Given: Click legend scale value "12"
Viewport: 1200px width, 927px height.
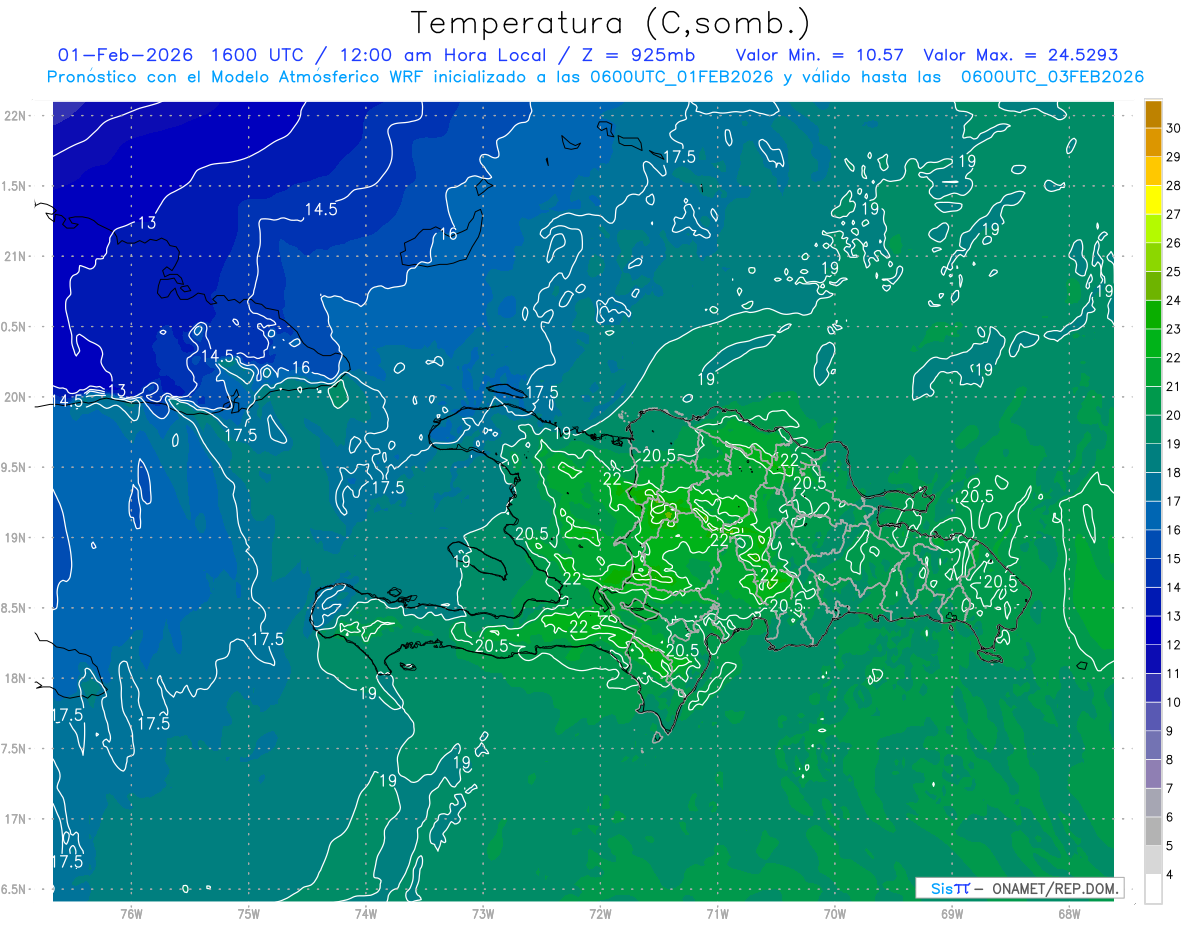Looking at the screenshot, I should (x=1174, y=645).
